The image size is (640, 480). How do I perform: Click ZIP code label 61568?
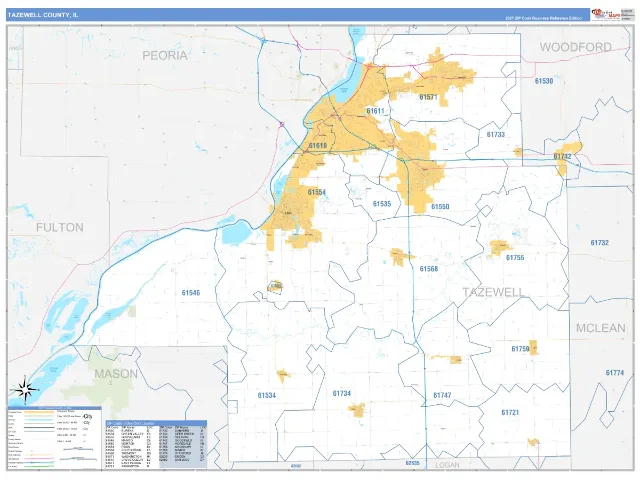429,269
